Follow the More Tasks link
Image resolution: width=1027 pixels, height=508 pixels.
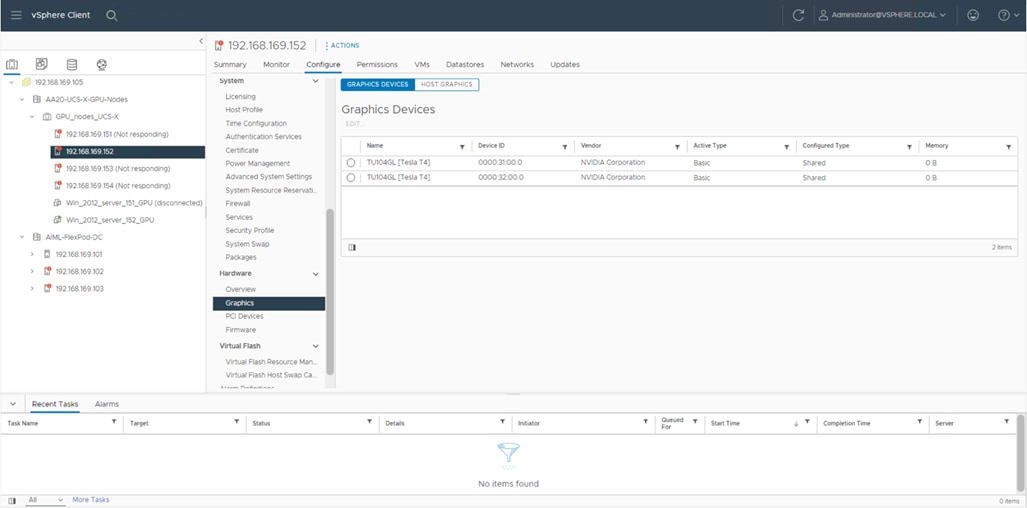click(90, 500)
